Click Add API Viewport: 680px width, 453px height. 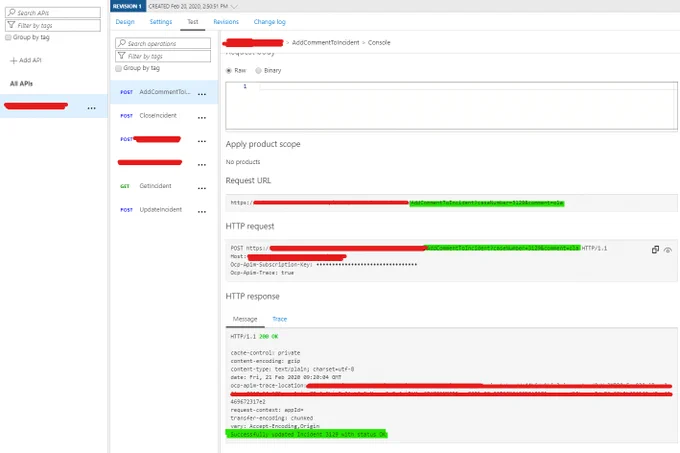[26, 60]
